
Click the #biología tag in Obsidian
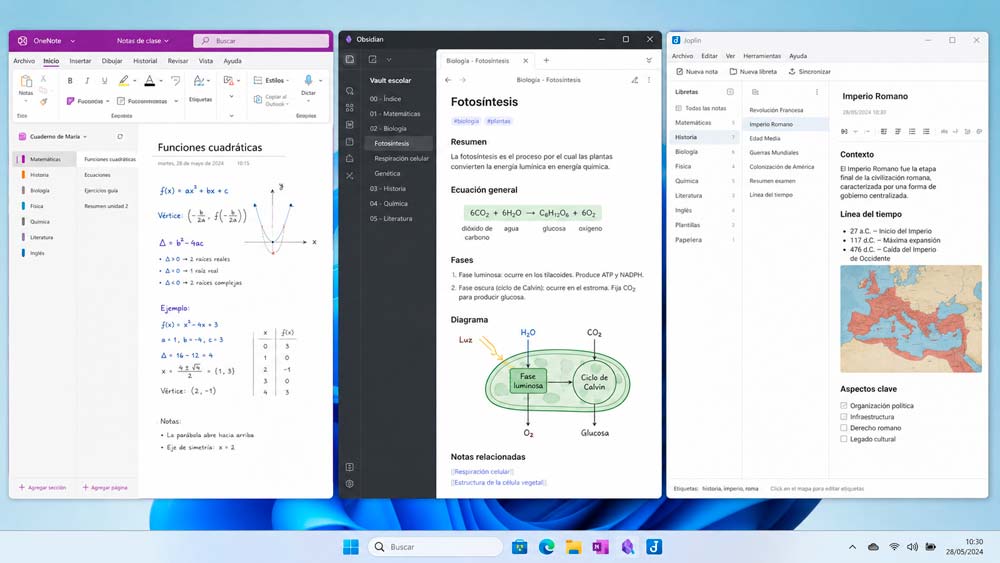pyautogui.click(x=466, y=121)
